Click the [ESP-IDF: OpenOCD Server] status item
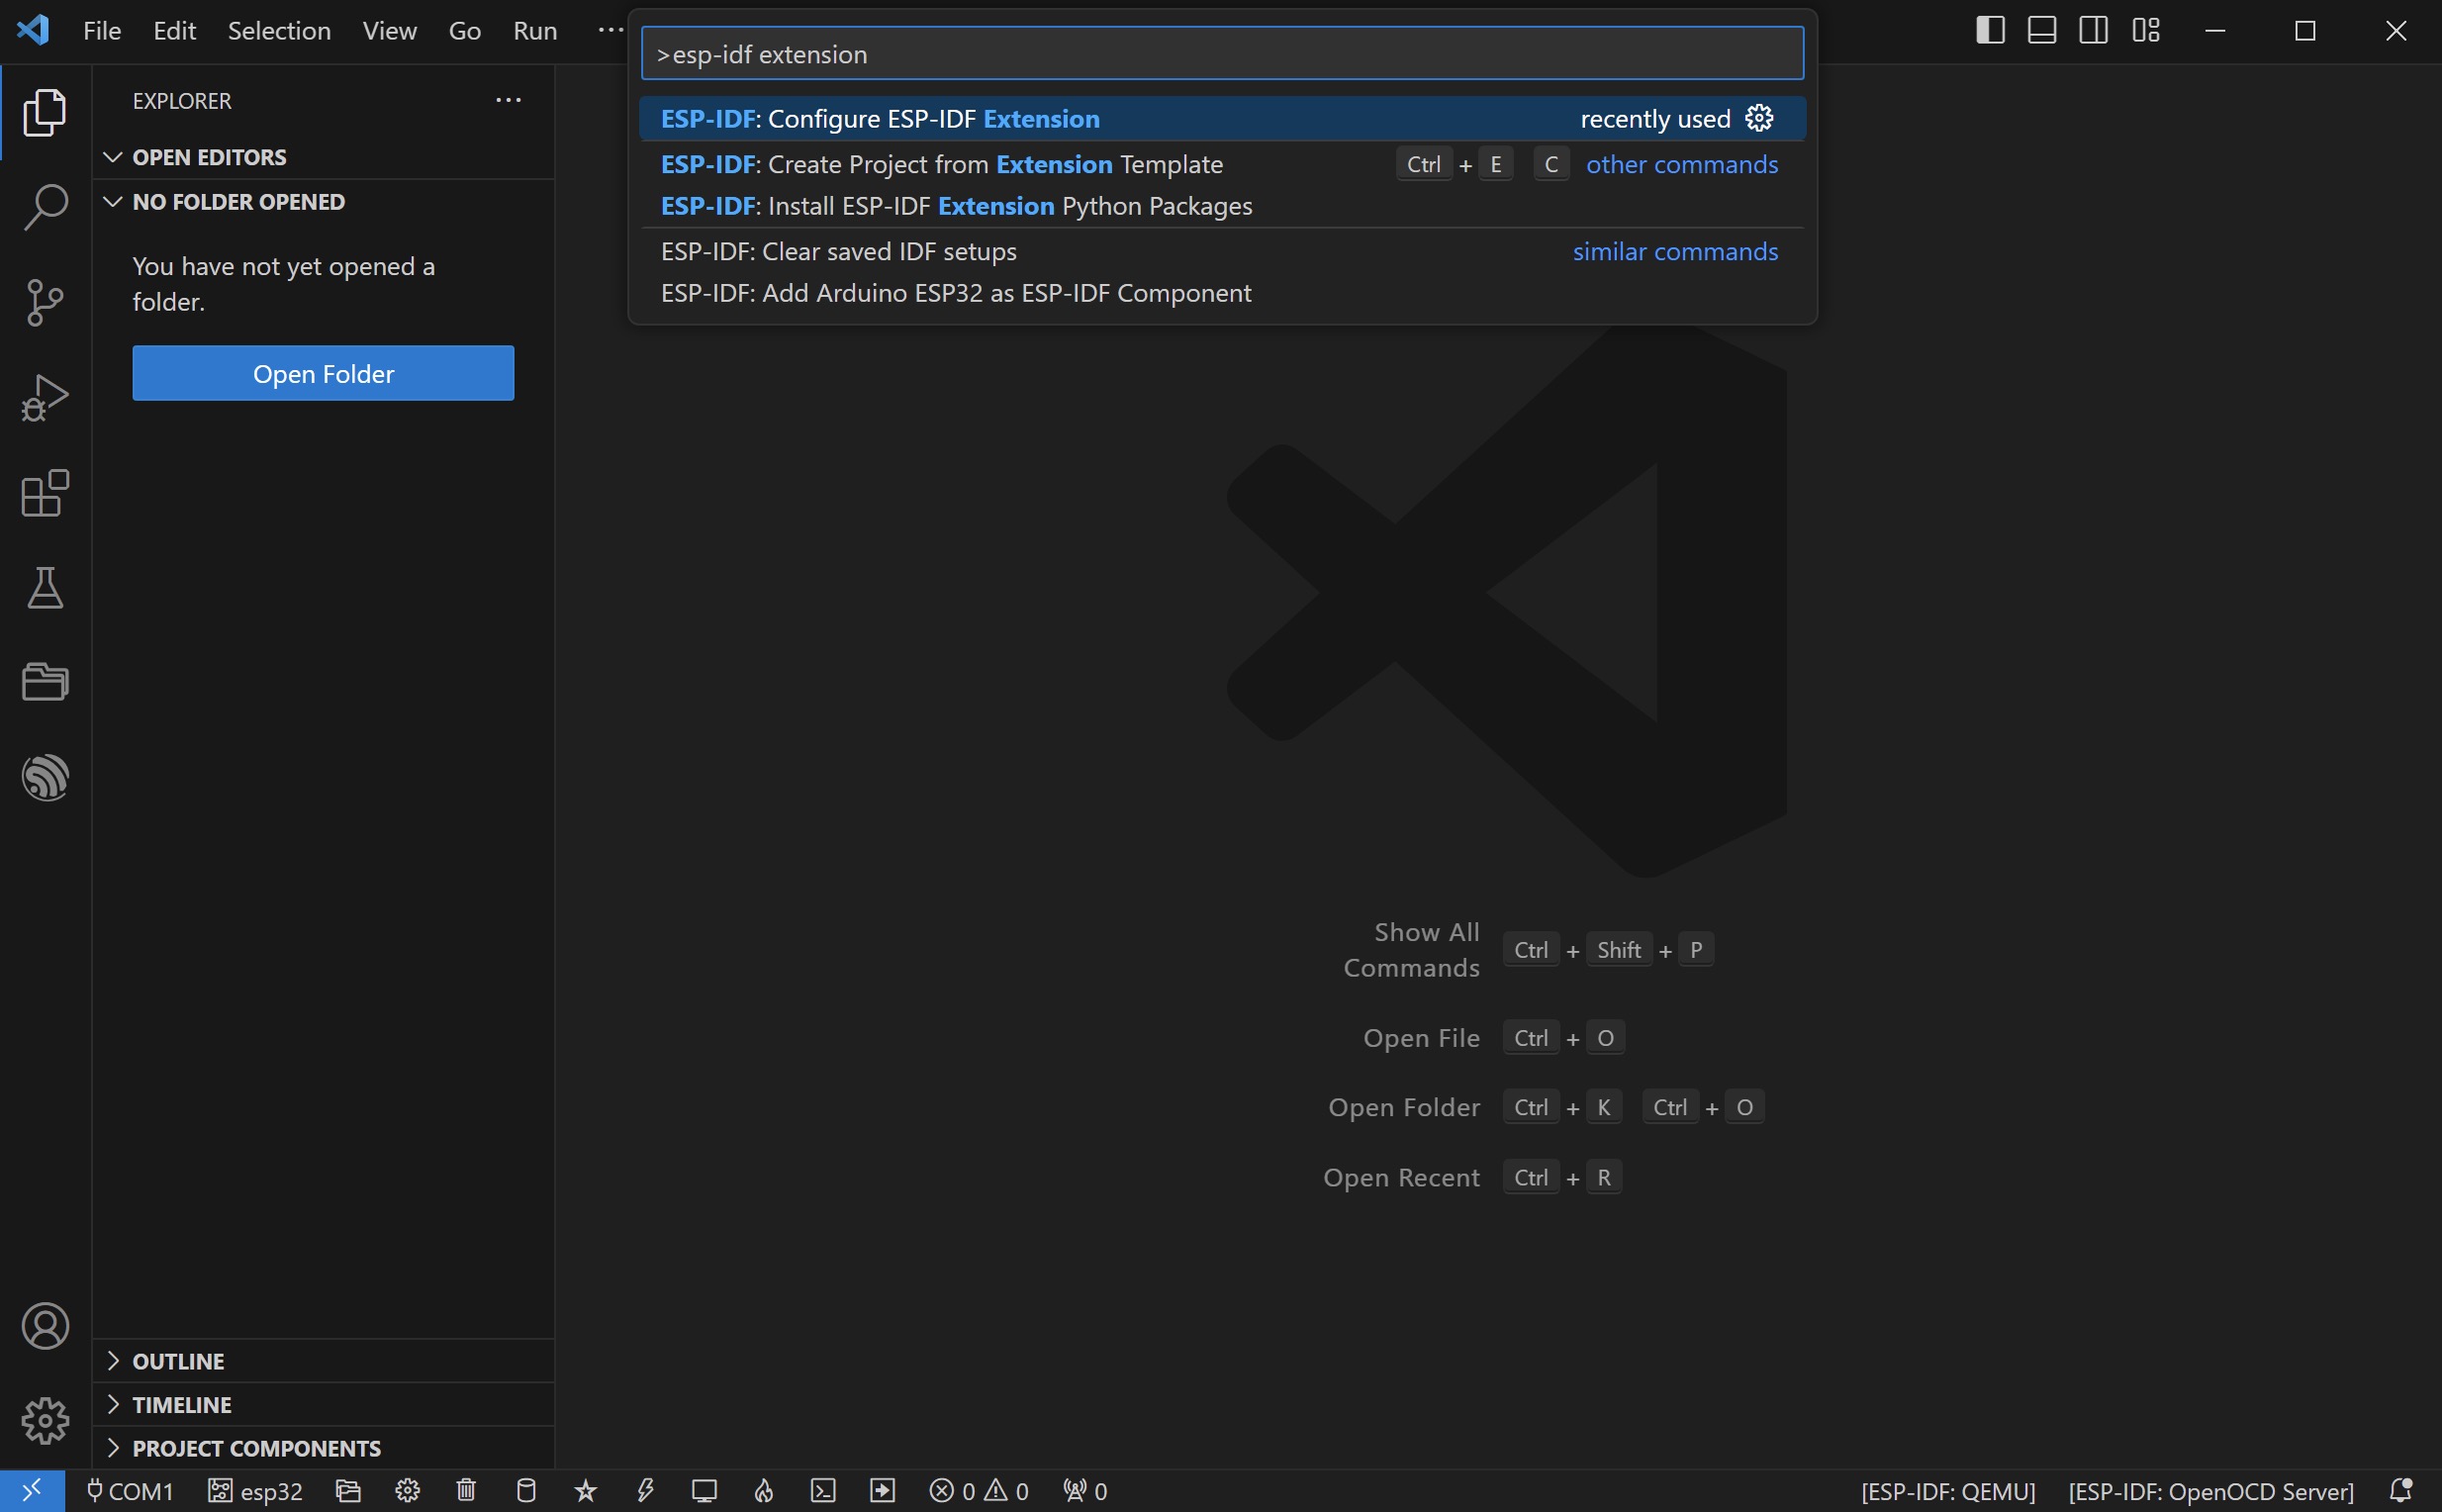2442x1512 pixels. click(2211, 1491)
